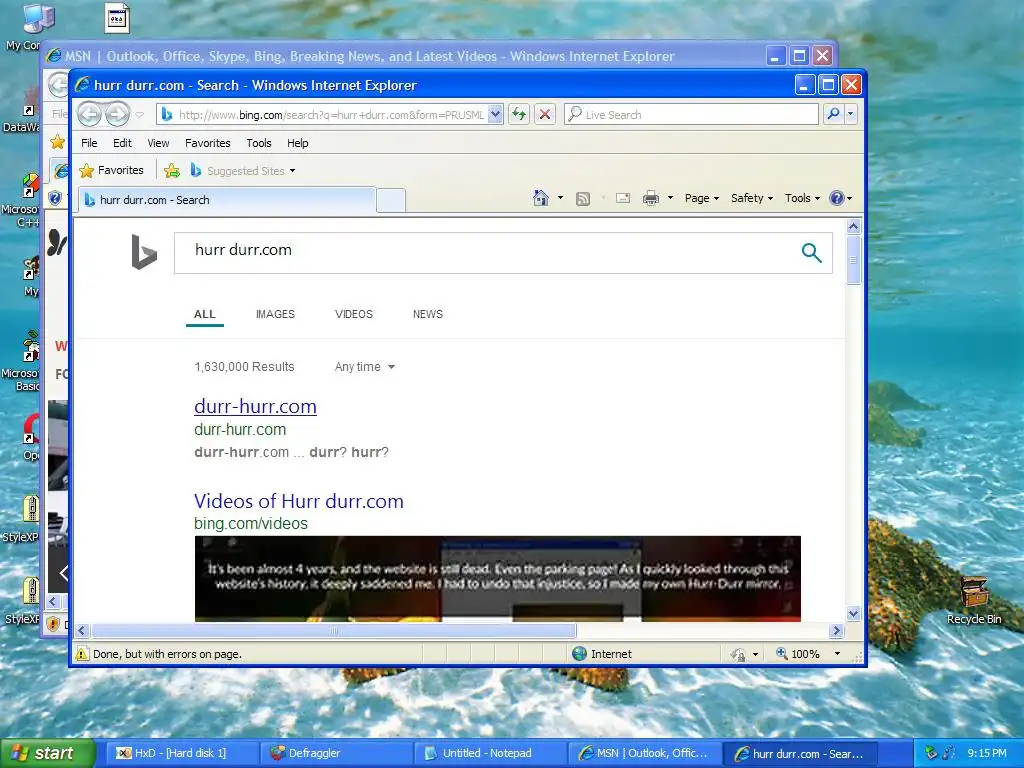Viewport: 1024px width, 768px height.
Task: Click the RSS feeds icon
Action: (x=583, y=199)
